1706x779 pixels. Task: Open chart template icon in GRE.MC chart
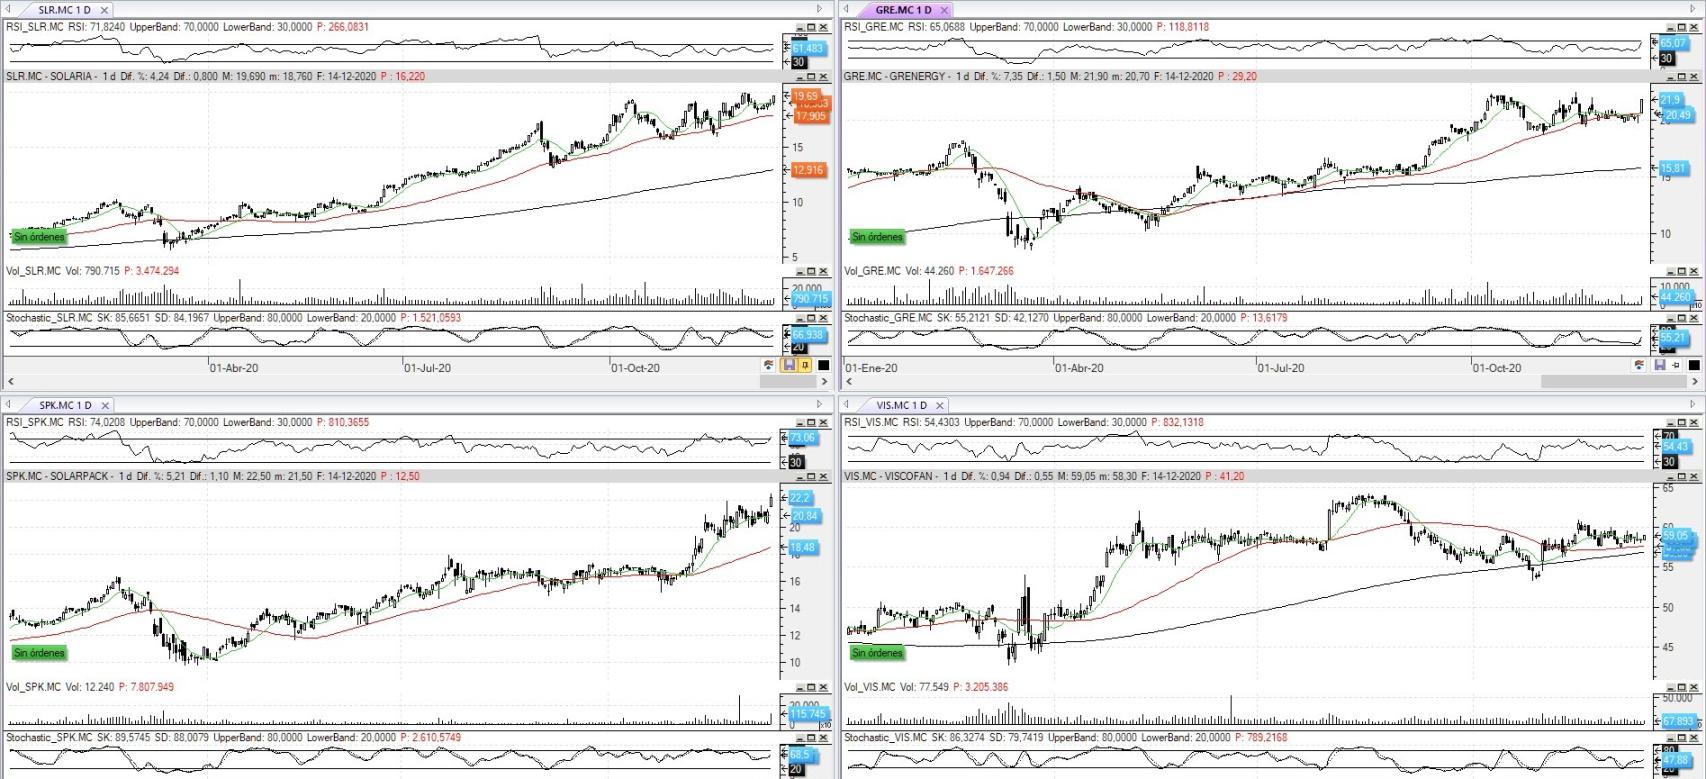(1638, 366)
